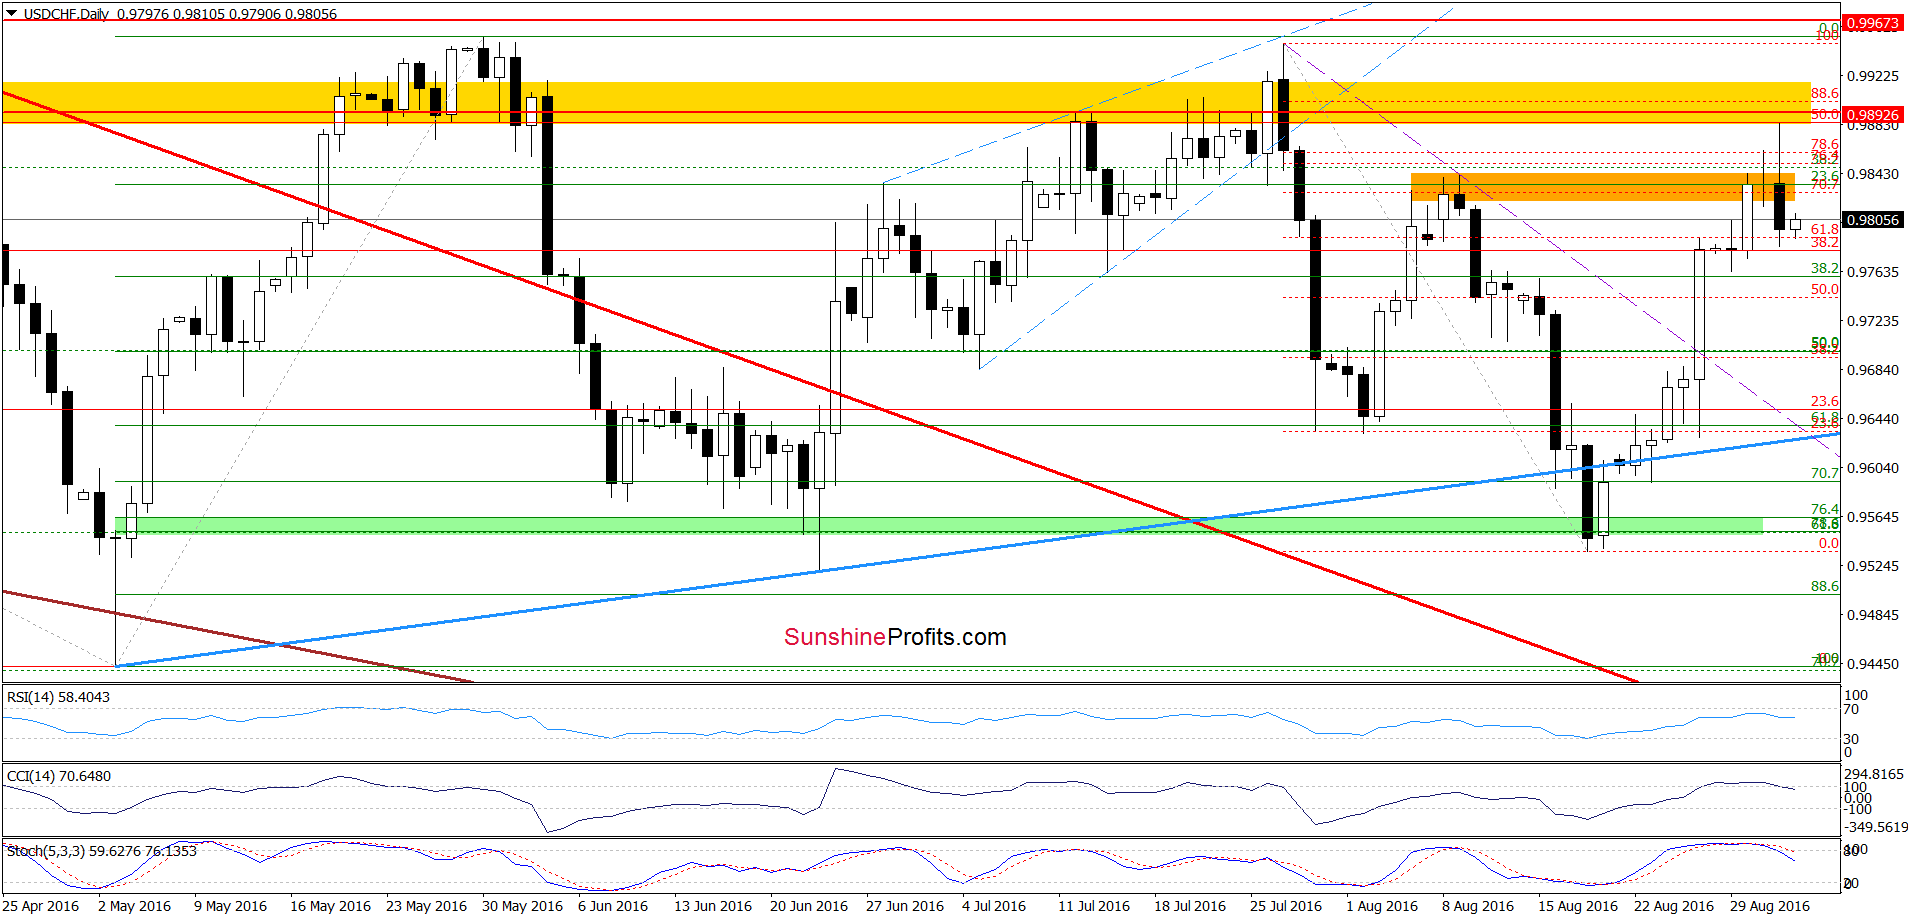Click the 0.96440 price axis value
The image size is (1908, 920).
[1872, 419]
